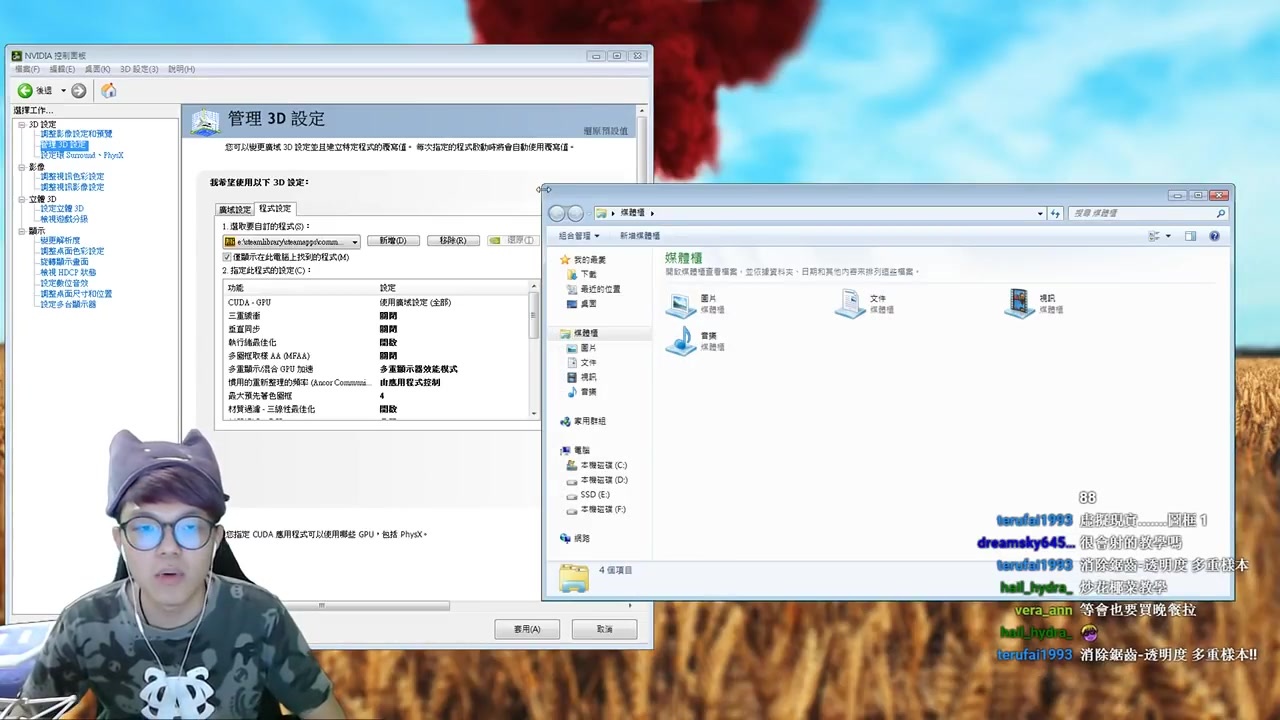Open 設定多台顯示器 tree item
Viewport: 1280px width, 720px height.
click(68, 304)
